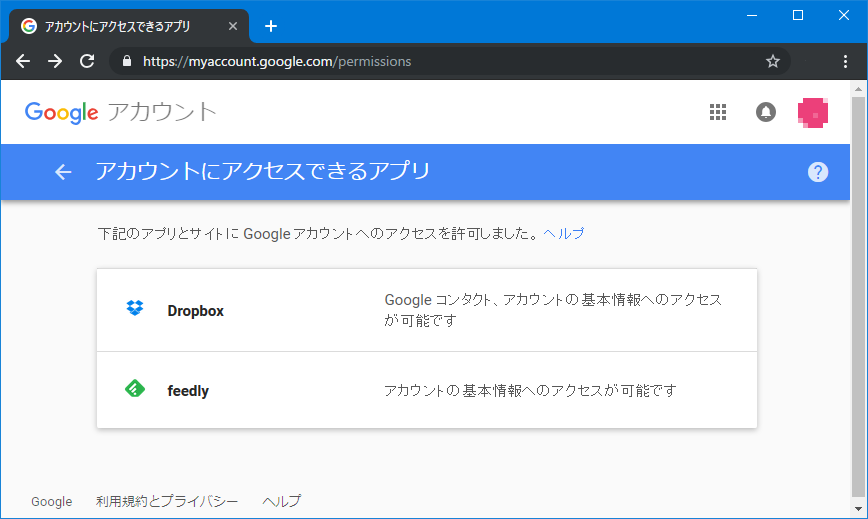Minimize the Chrome window
Screen dimensions: 868x519
pyautogui.click(x=752, y=15)
